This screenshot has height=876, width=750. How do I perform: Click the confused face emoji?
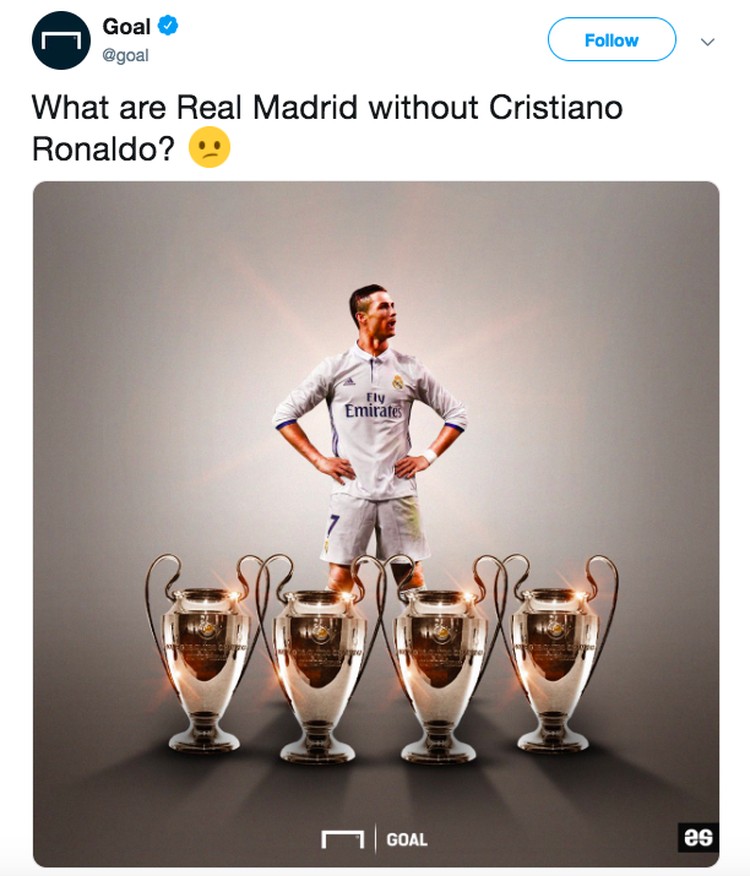click(x=210, y=147)
